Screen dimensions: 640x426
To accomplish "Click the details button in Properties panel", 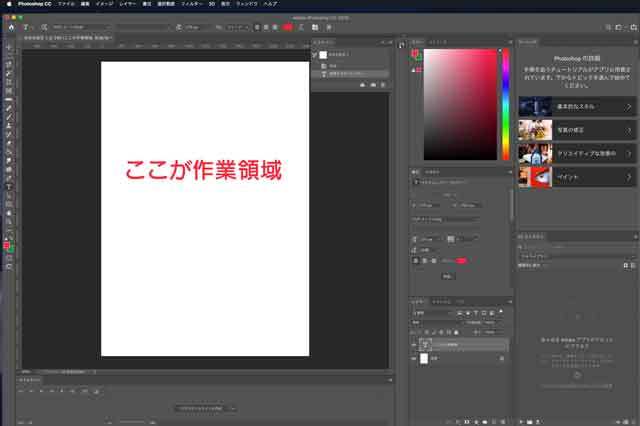I will [447, 276].
